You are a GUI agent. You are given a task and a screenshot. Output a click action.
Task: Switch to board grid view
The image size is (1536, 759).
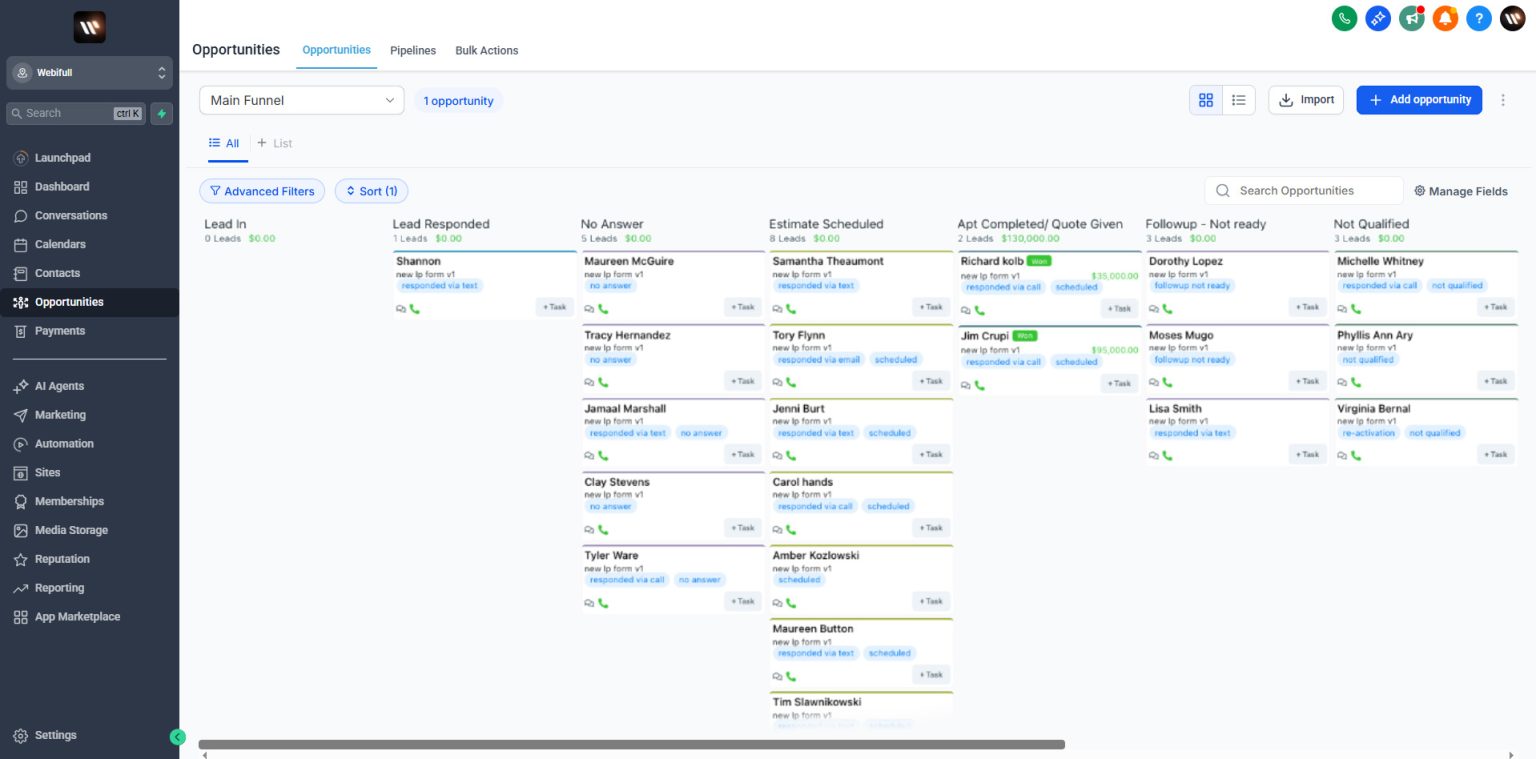1205,100
